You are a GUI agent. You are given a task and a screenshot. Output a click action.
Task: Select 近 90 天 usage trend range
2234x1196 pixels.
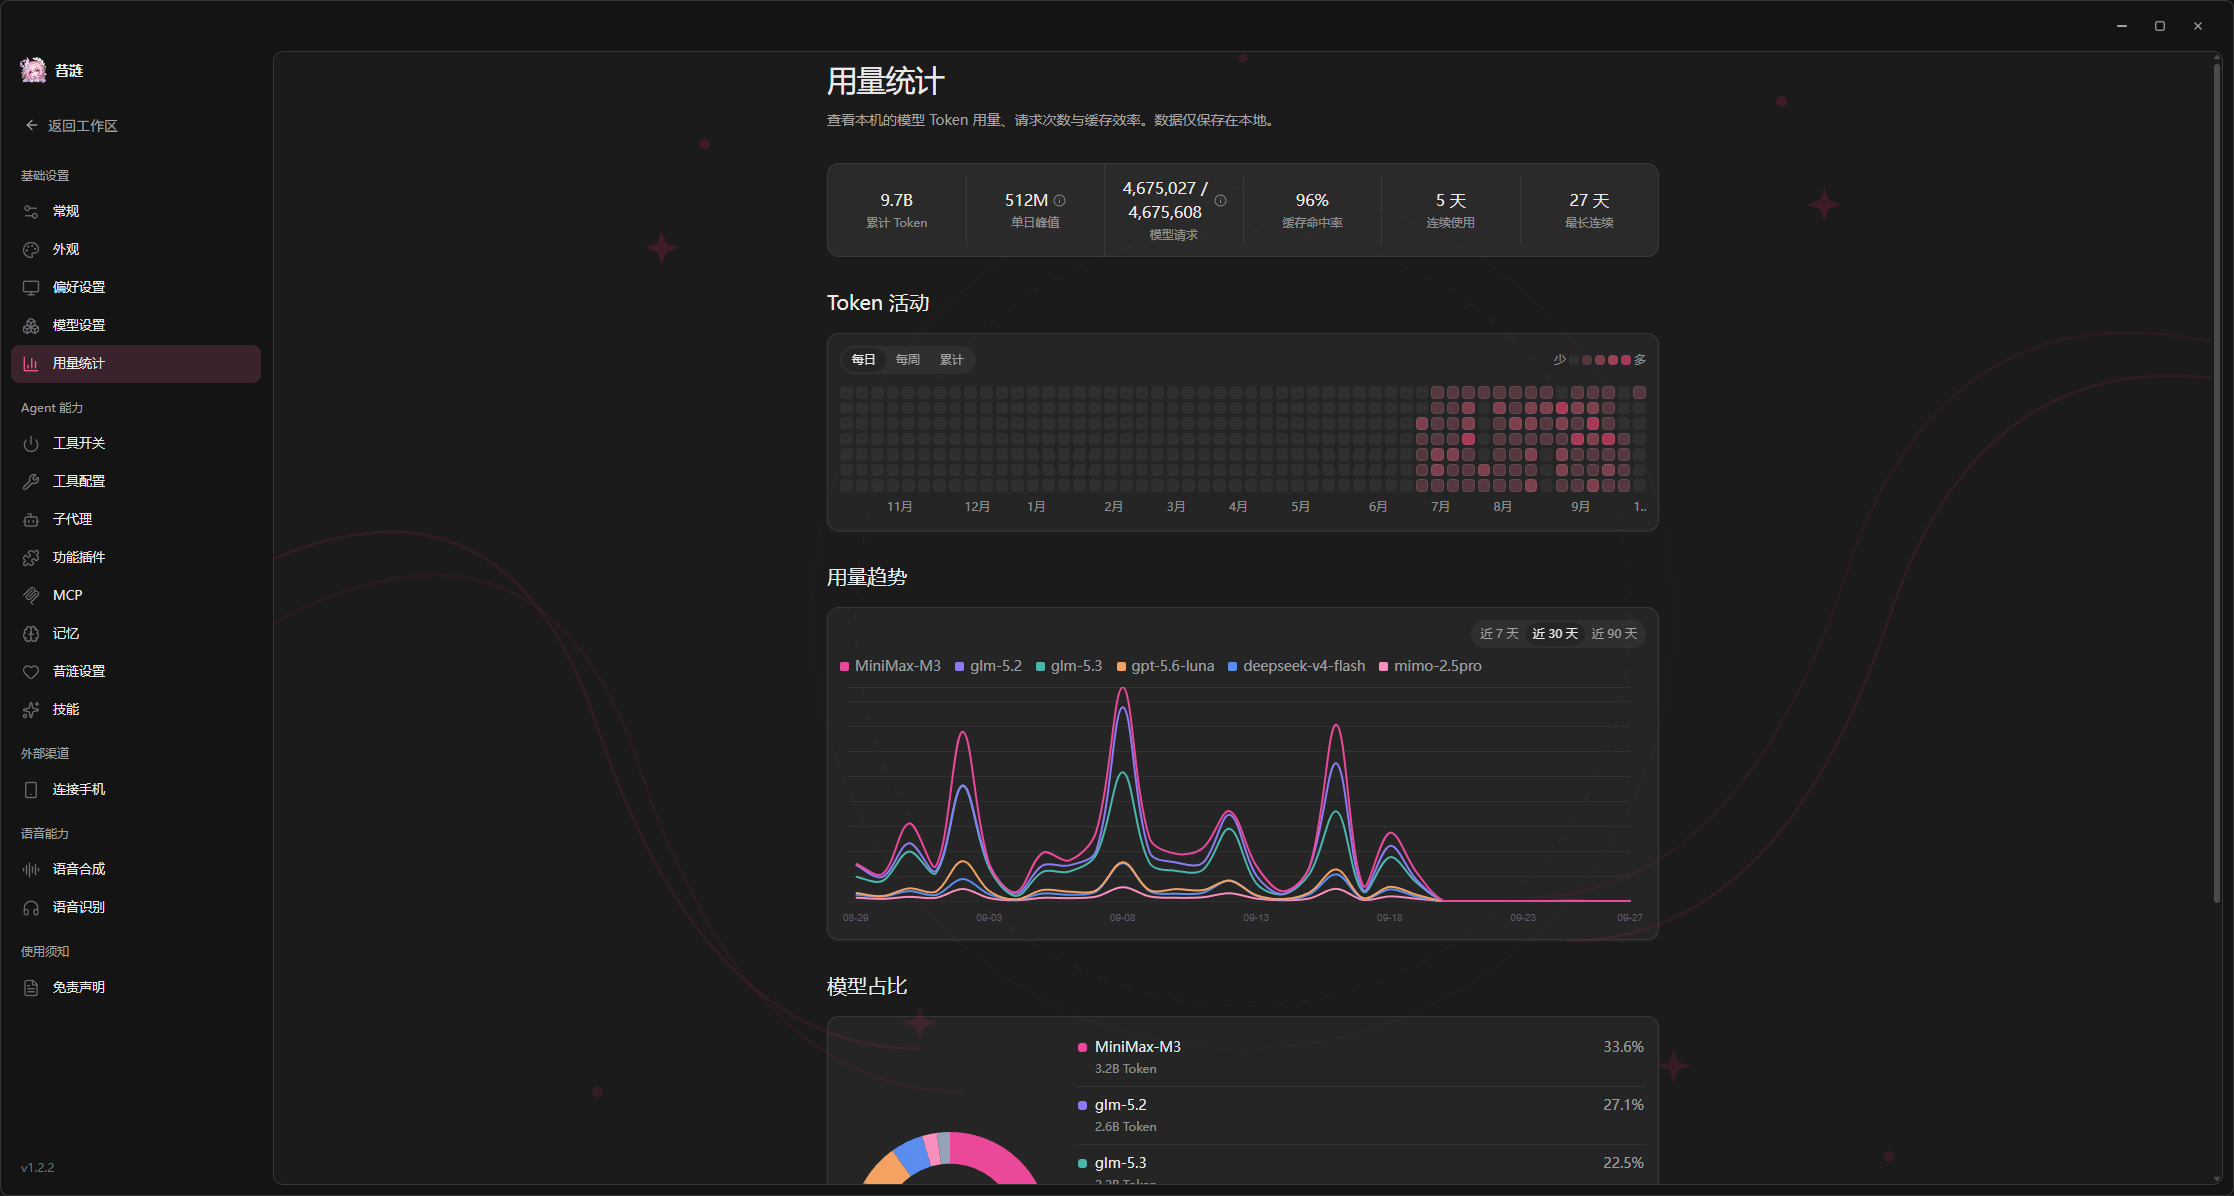1614,634
